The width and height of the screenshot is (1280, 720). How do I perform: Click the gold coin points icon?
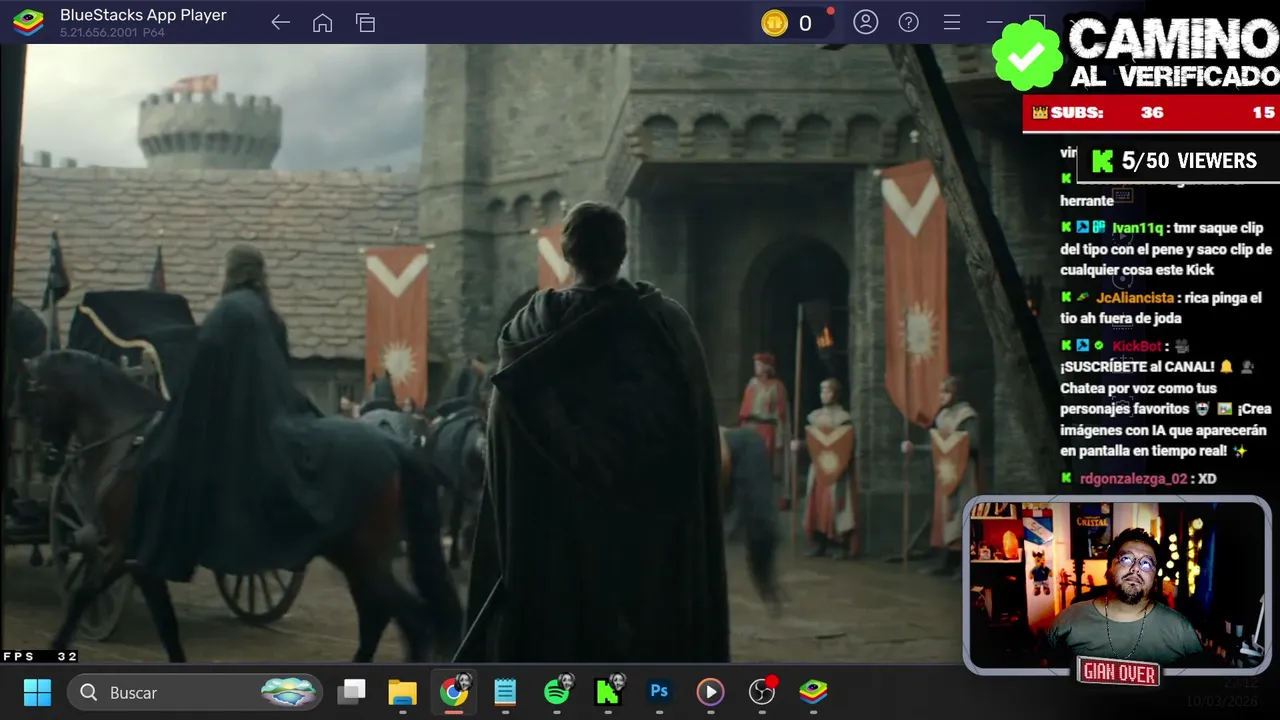(x=775, y=23)
